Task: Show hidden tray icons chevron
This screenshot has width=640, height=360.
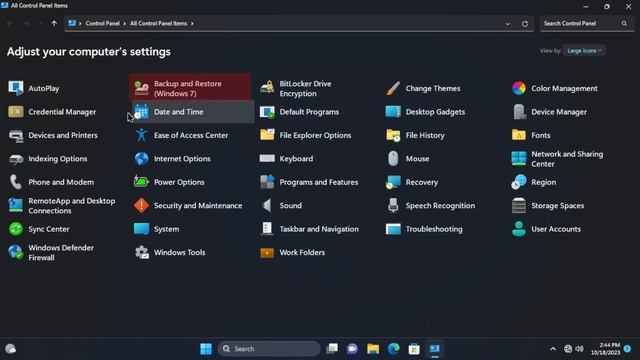Action: click(x=553, y=349)
